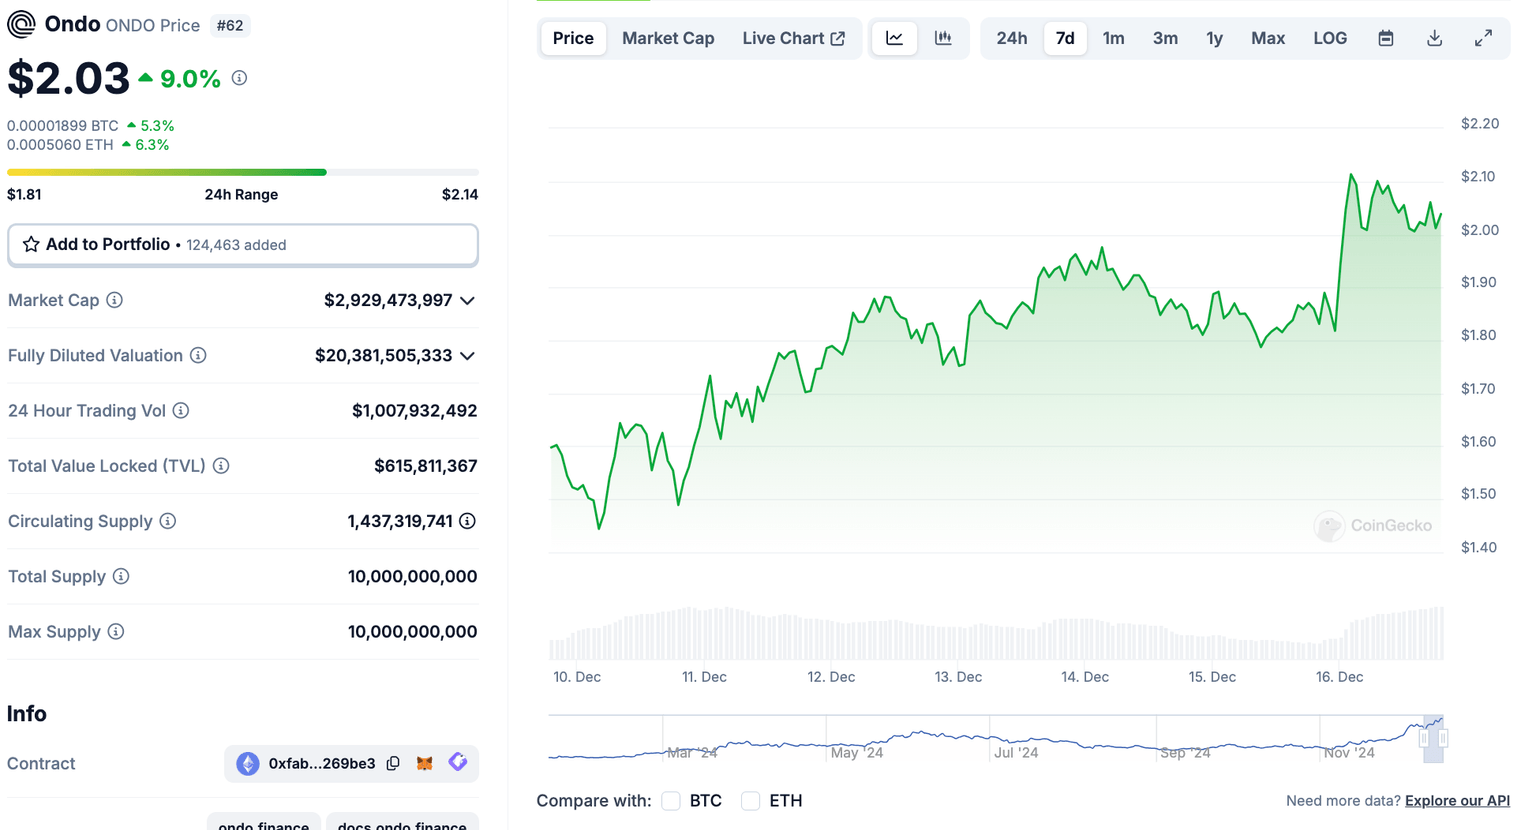Enable BTC comparison checkbox
This screenshot has height=830, width=1536.
click(671, 801)
